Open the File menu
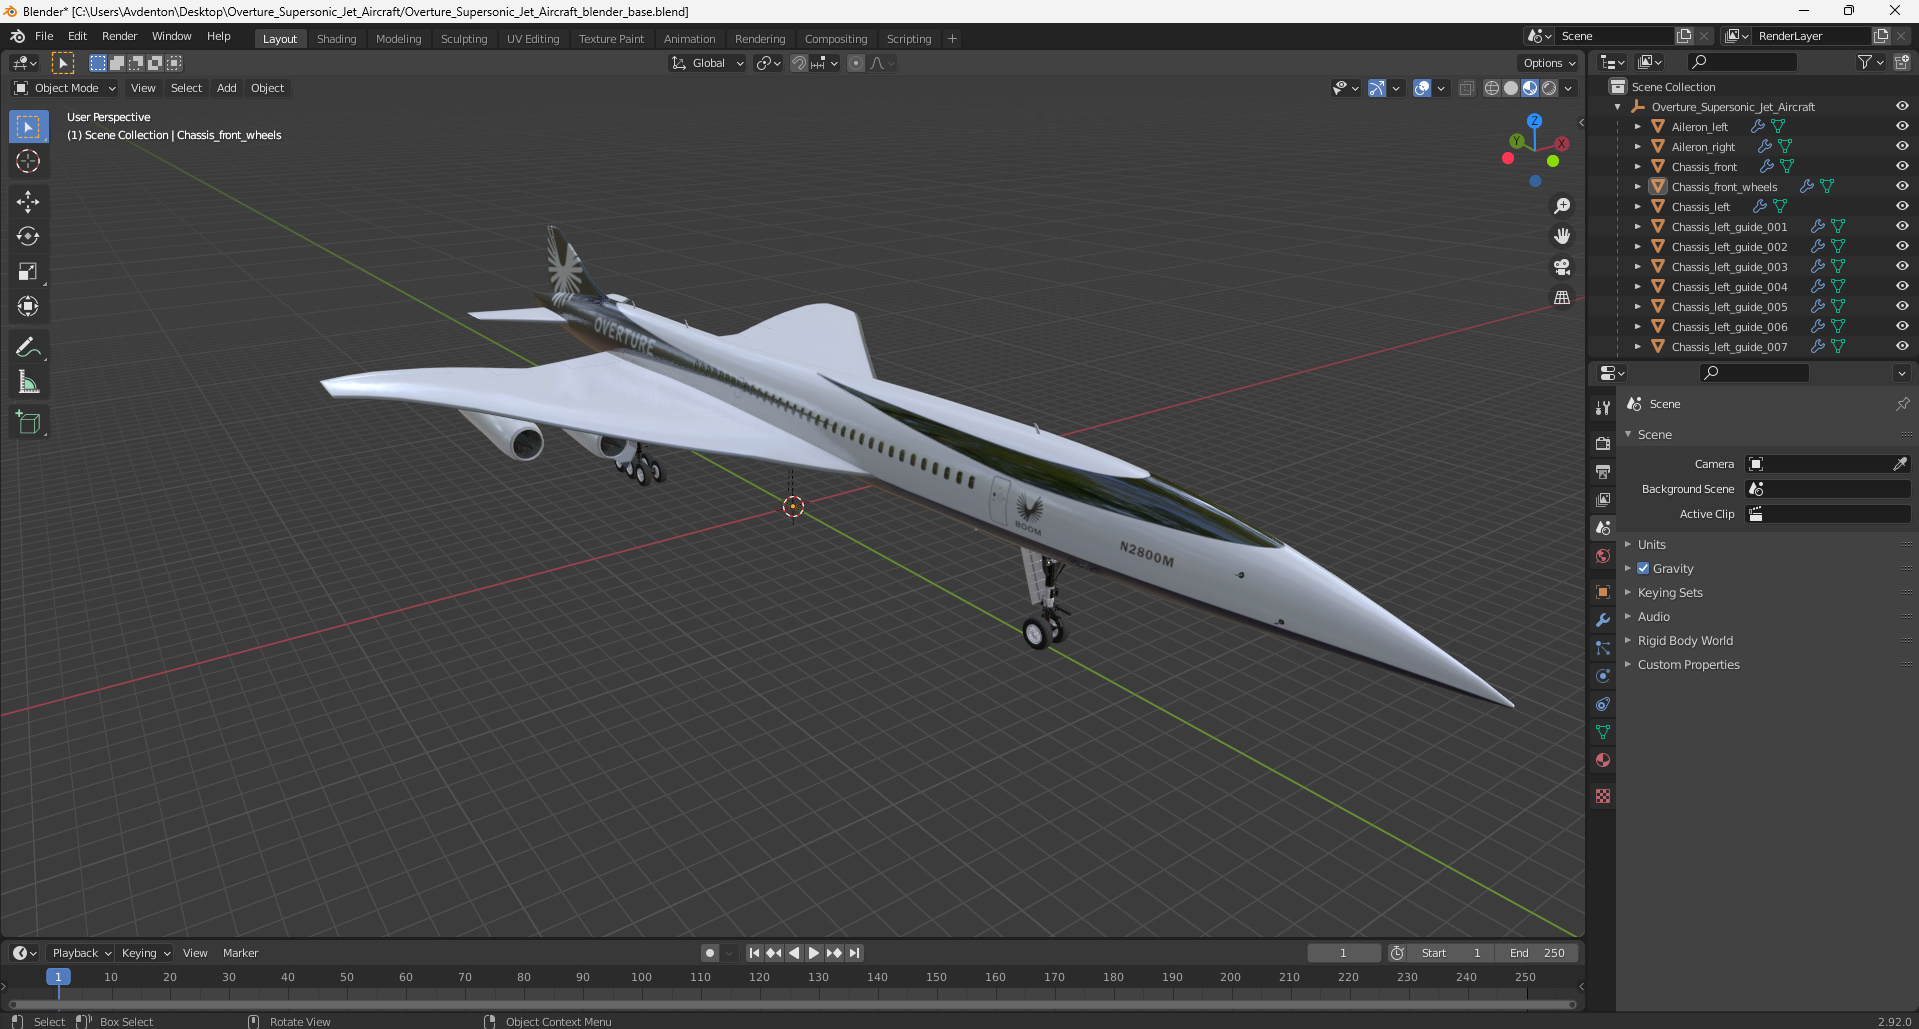 [x=44, y=36]
